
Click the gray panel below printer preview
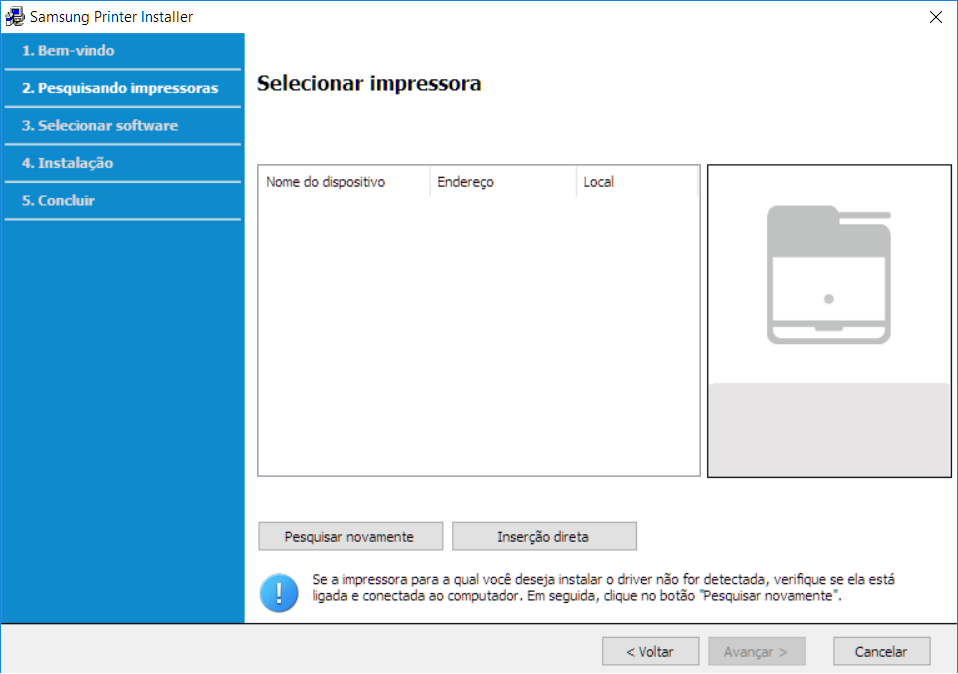829,428
